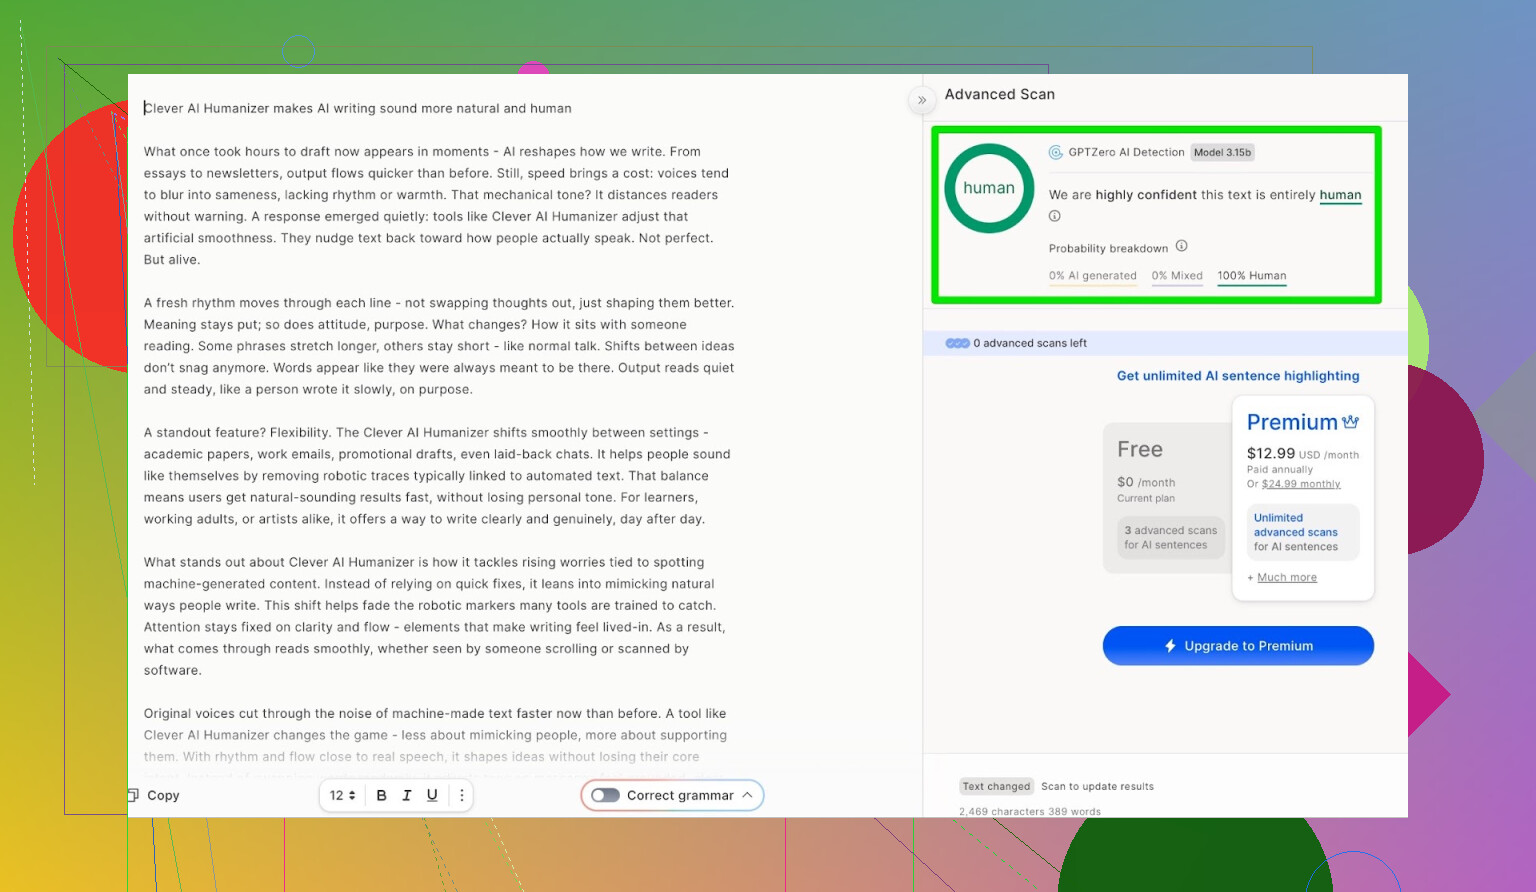Apply italic formatting with I icon
This screenshot has width=1536, height=892.
pyautogui.click(x=407, y=795)
